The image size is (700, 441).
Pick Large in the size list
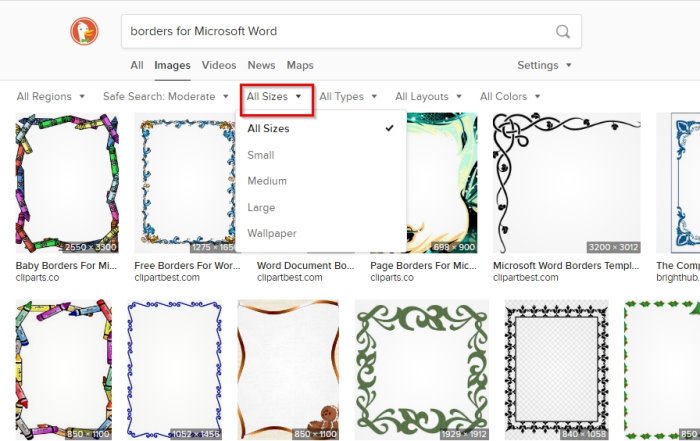tap(261, 207)
